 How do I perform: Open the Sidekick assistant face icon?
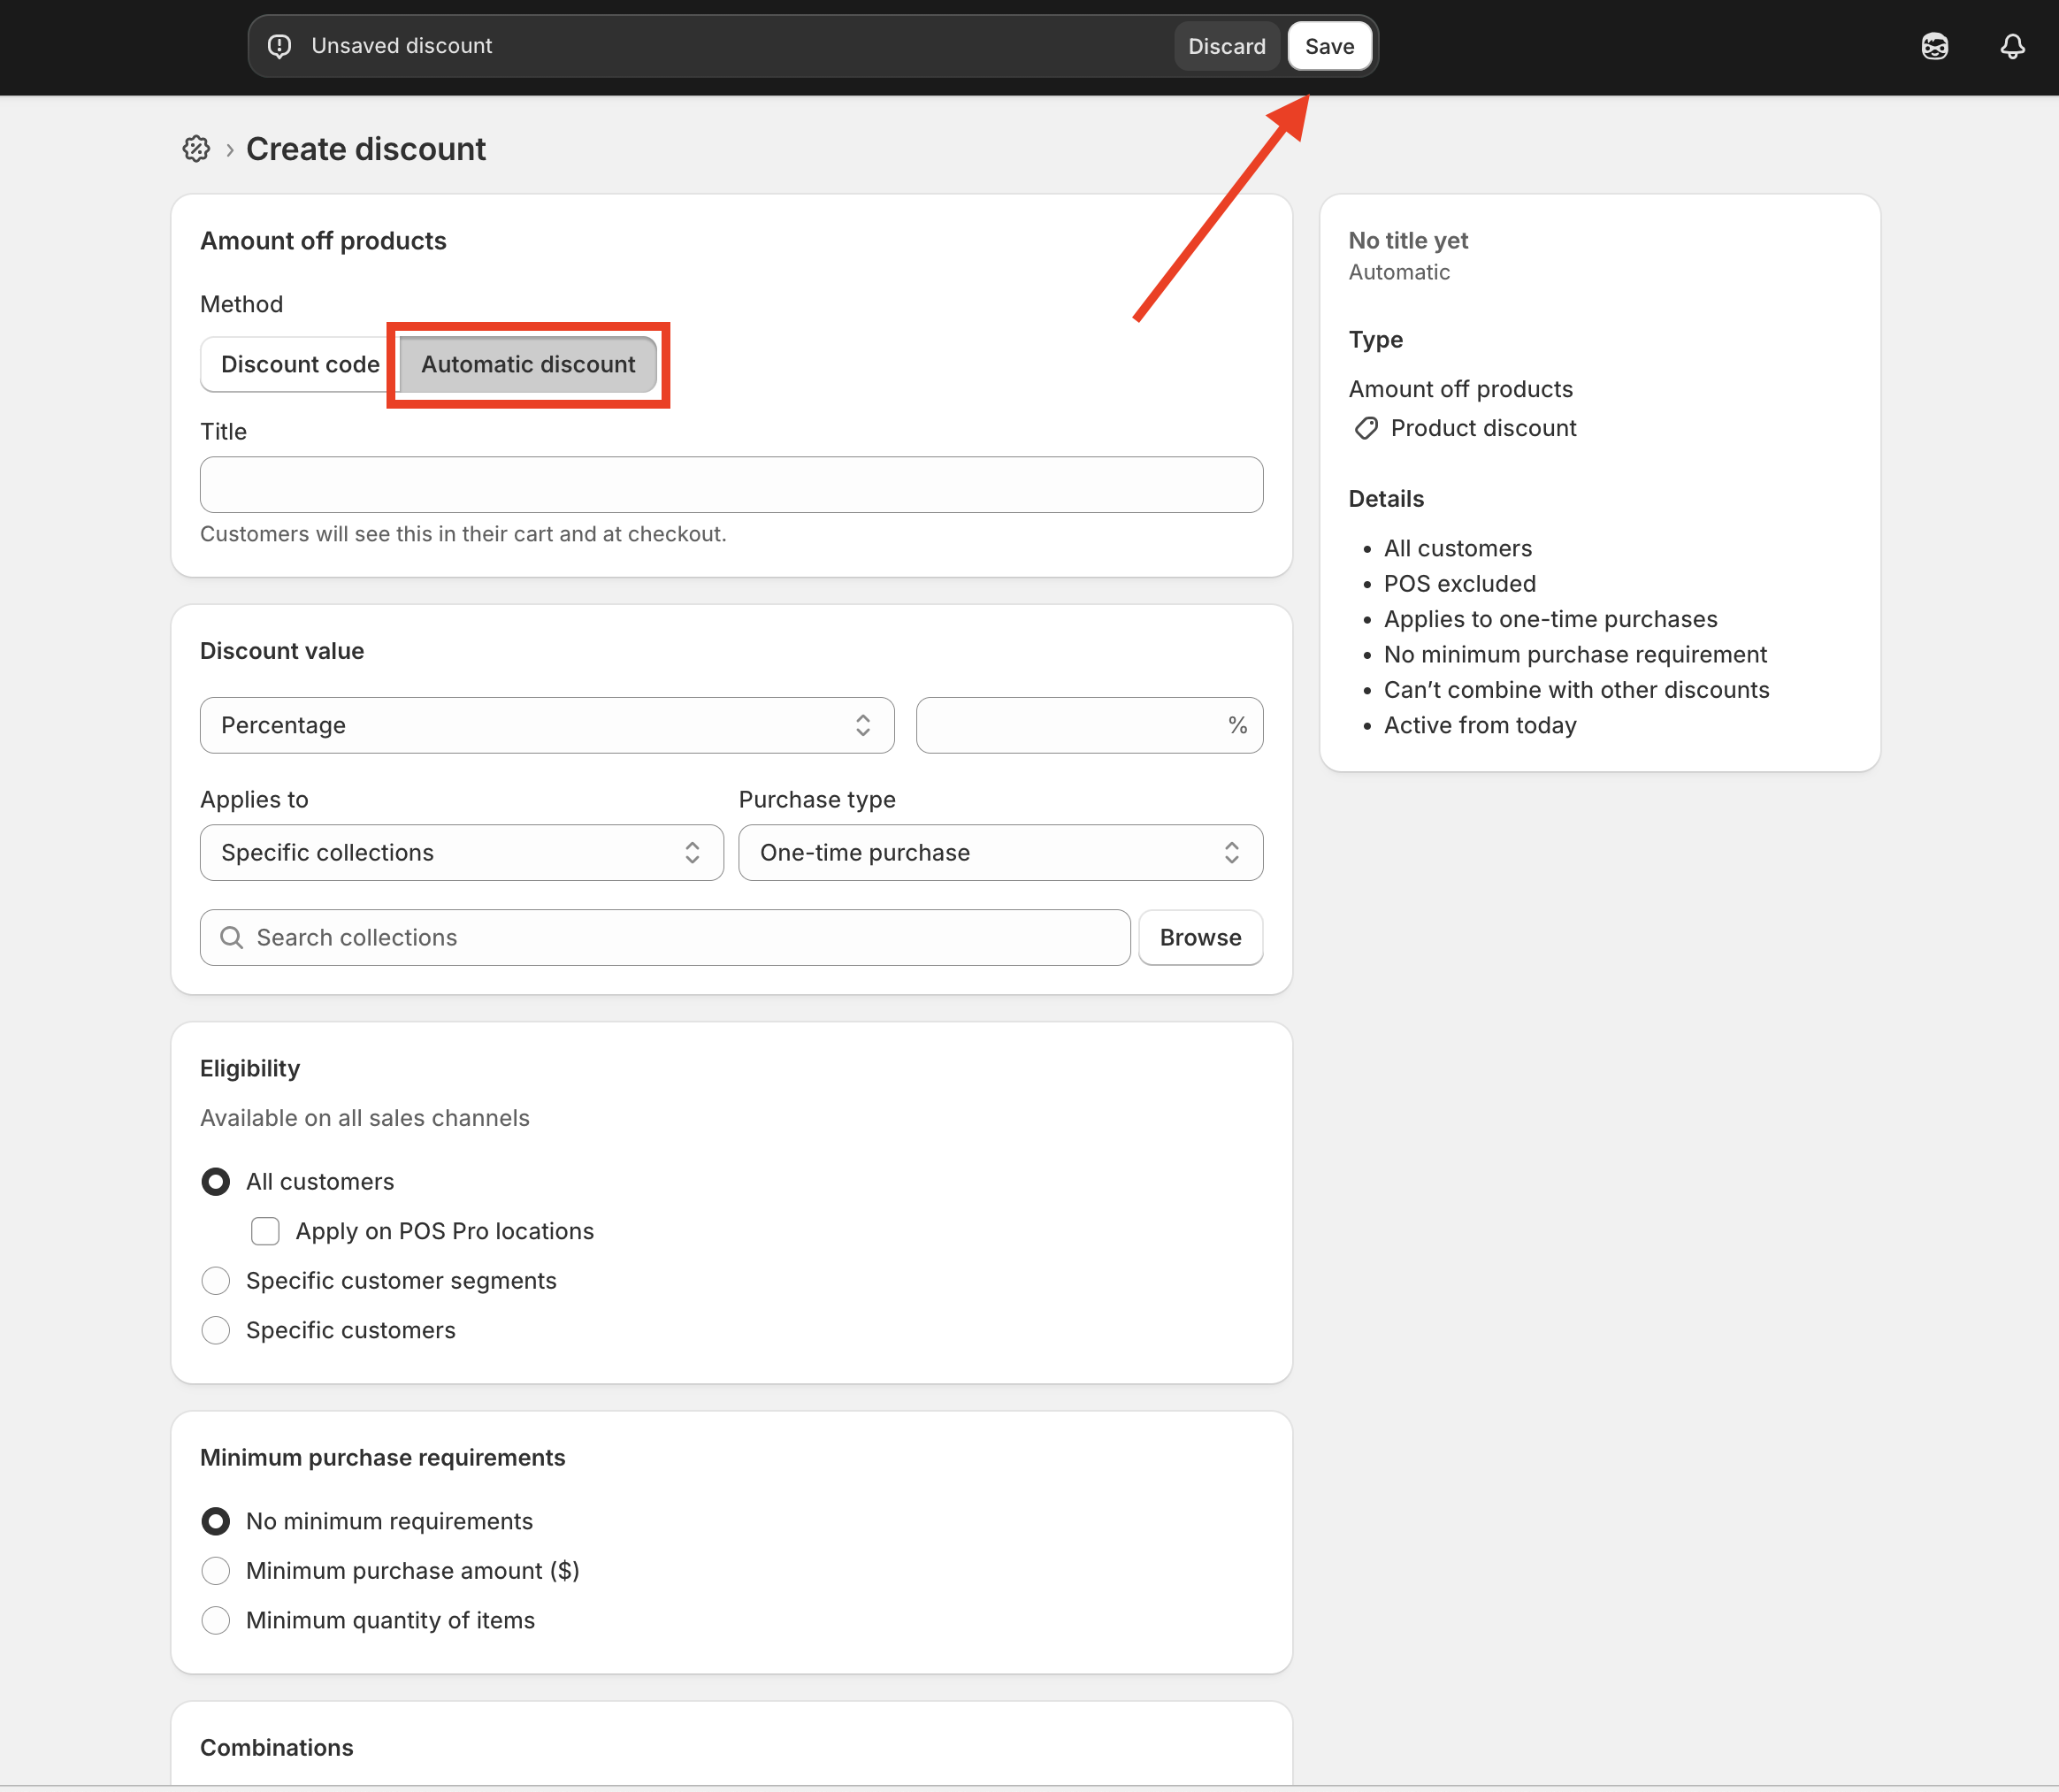(1934, 46)
